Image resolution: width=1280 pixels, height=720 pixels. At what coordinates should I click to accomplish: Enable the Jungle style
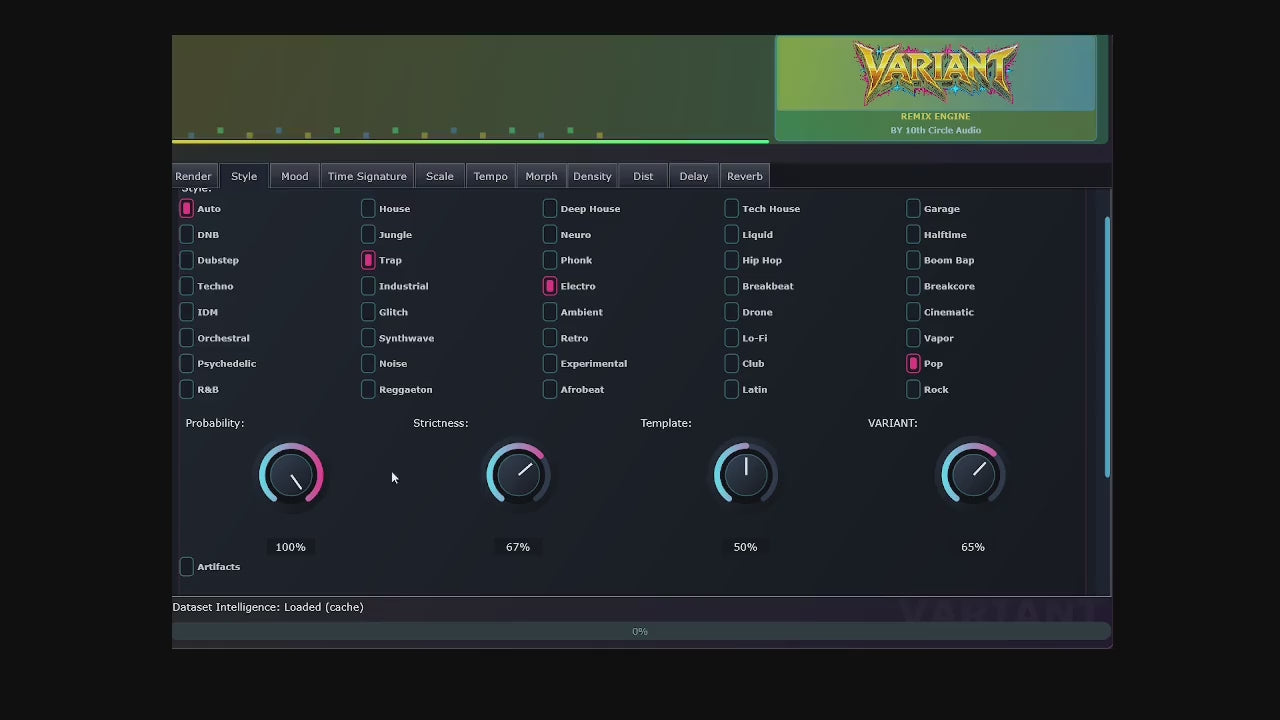[368, 234]
